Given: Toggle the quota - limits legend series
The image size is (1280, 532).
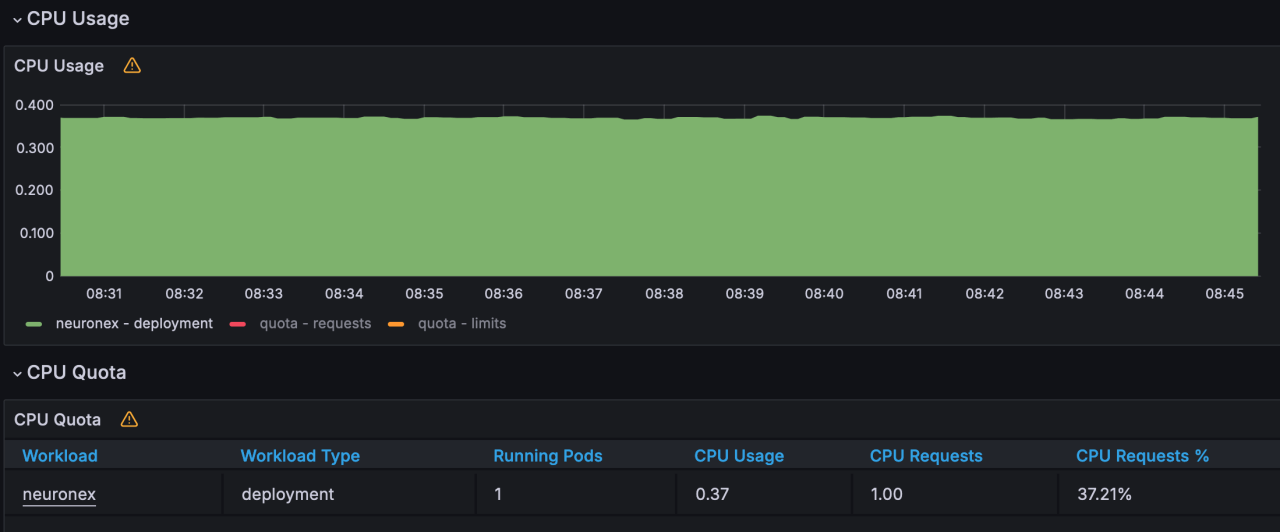Looking at the screenshot, I should point(461,324).
